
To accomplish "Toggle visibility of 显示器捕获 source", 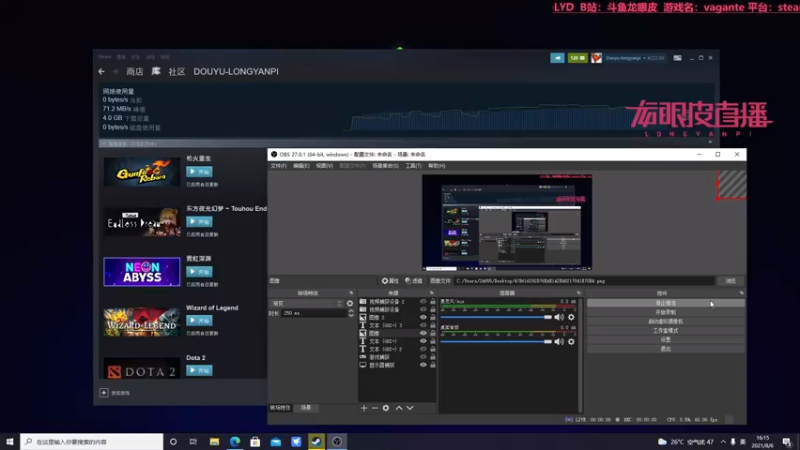I will pyautogui.click(x=423, y=365).
